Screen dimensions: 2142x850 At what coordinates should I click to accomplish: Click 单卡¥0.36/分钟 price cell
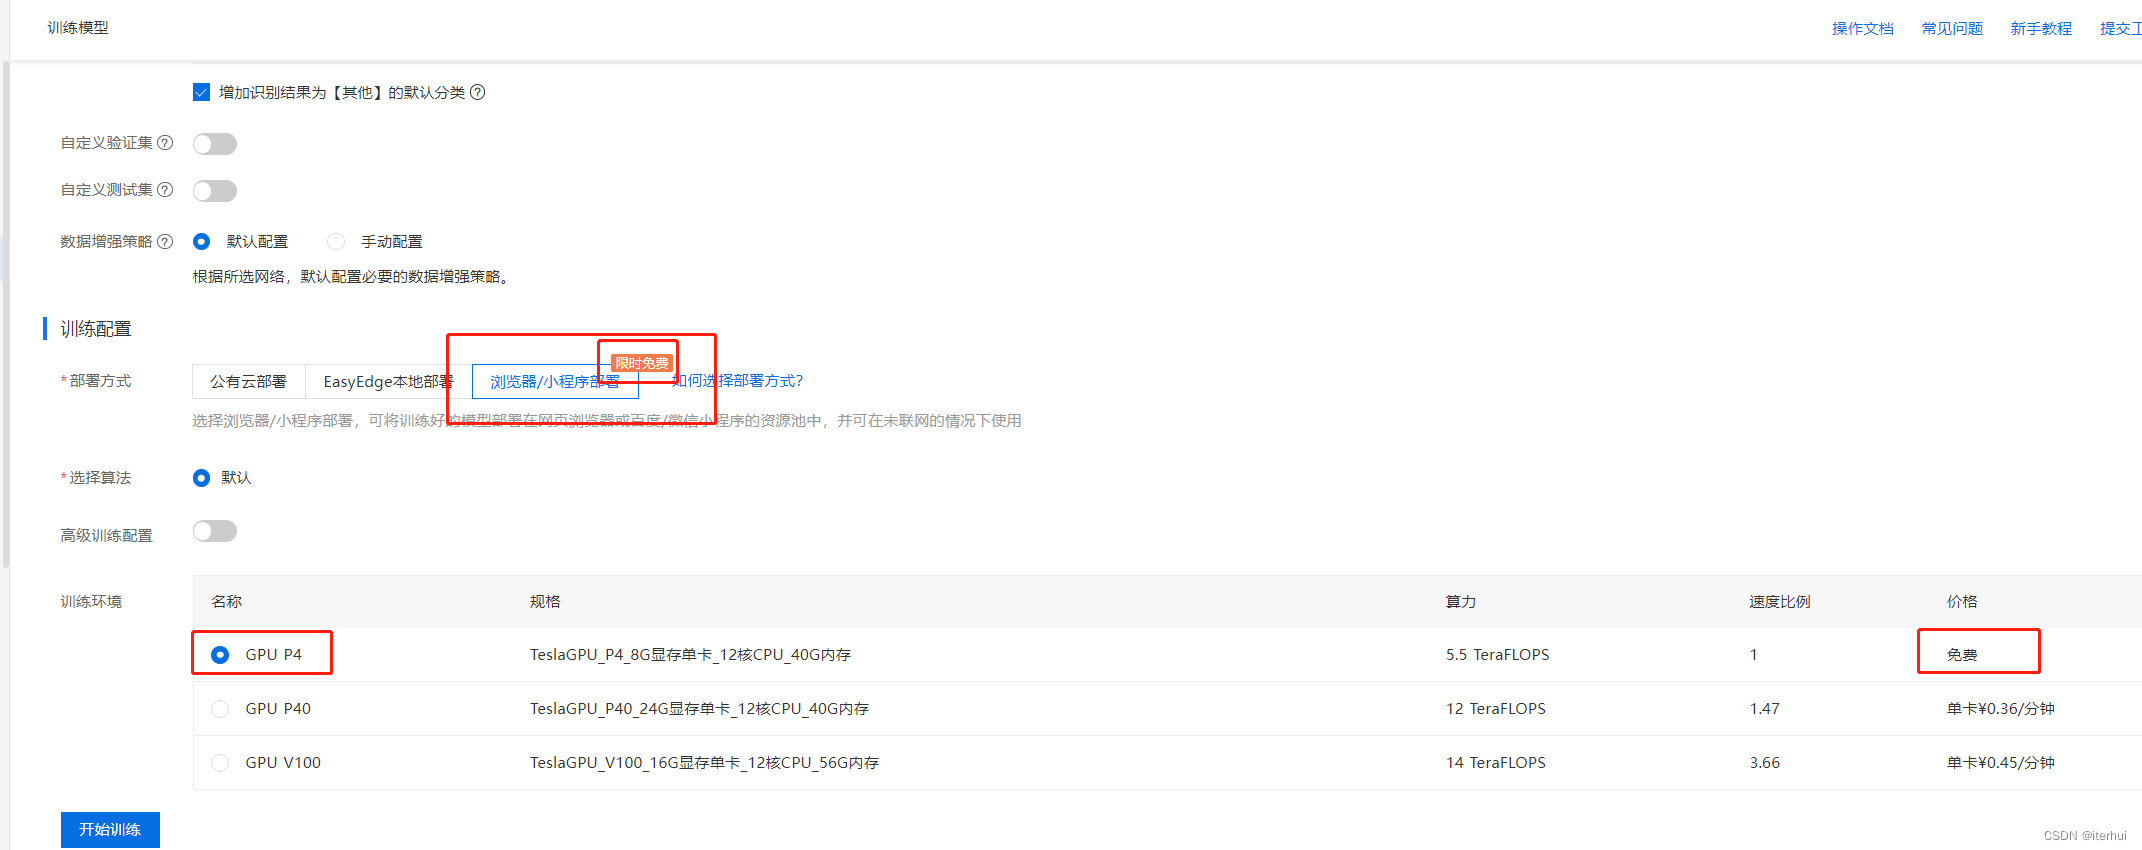2000,709
